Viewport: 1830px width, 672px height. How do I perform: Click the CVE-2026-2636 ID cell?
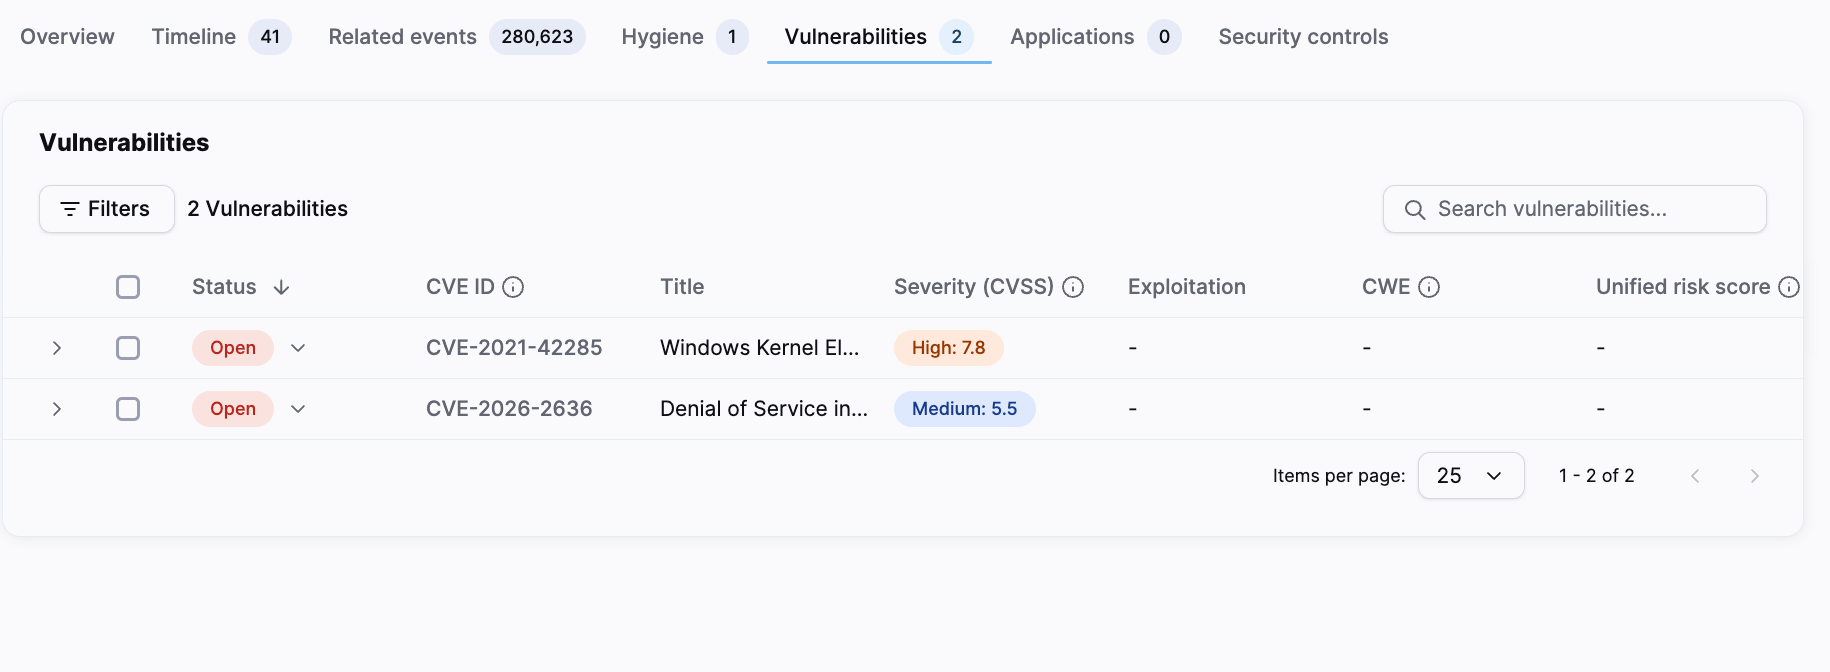click(509, 409)
